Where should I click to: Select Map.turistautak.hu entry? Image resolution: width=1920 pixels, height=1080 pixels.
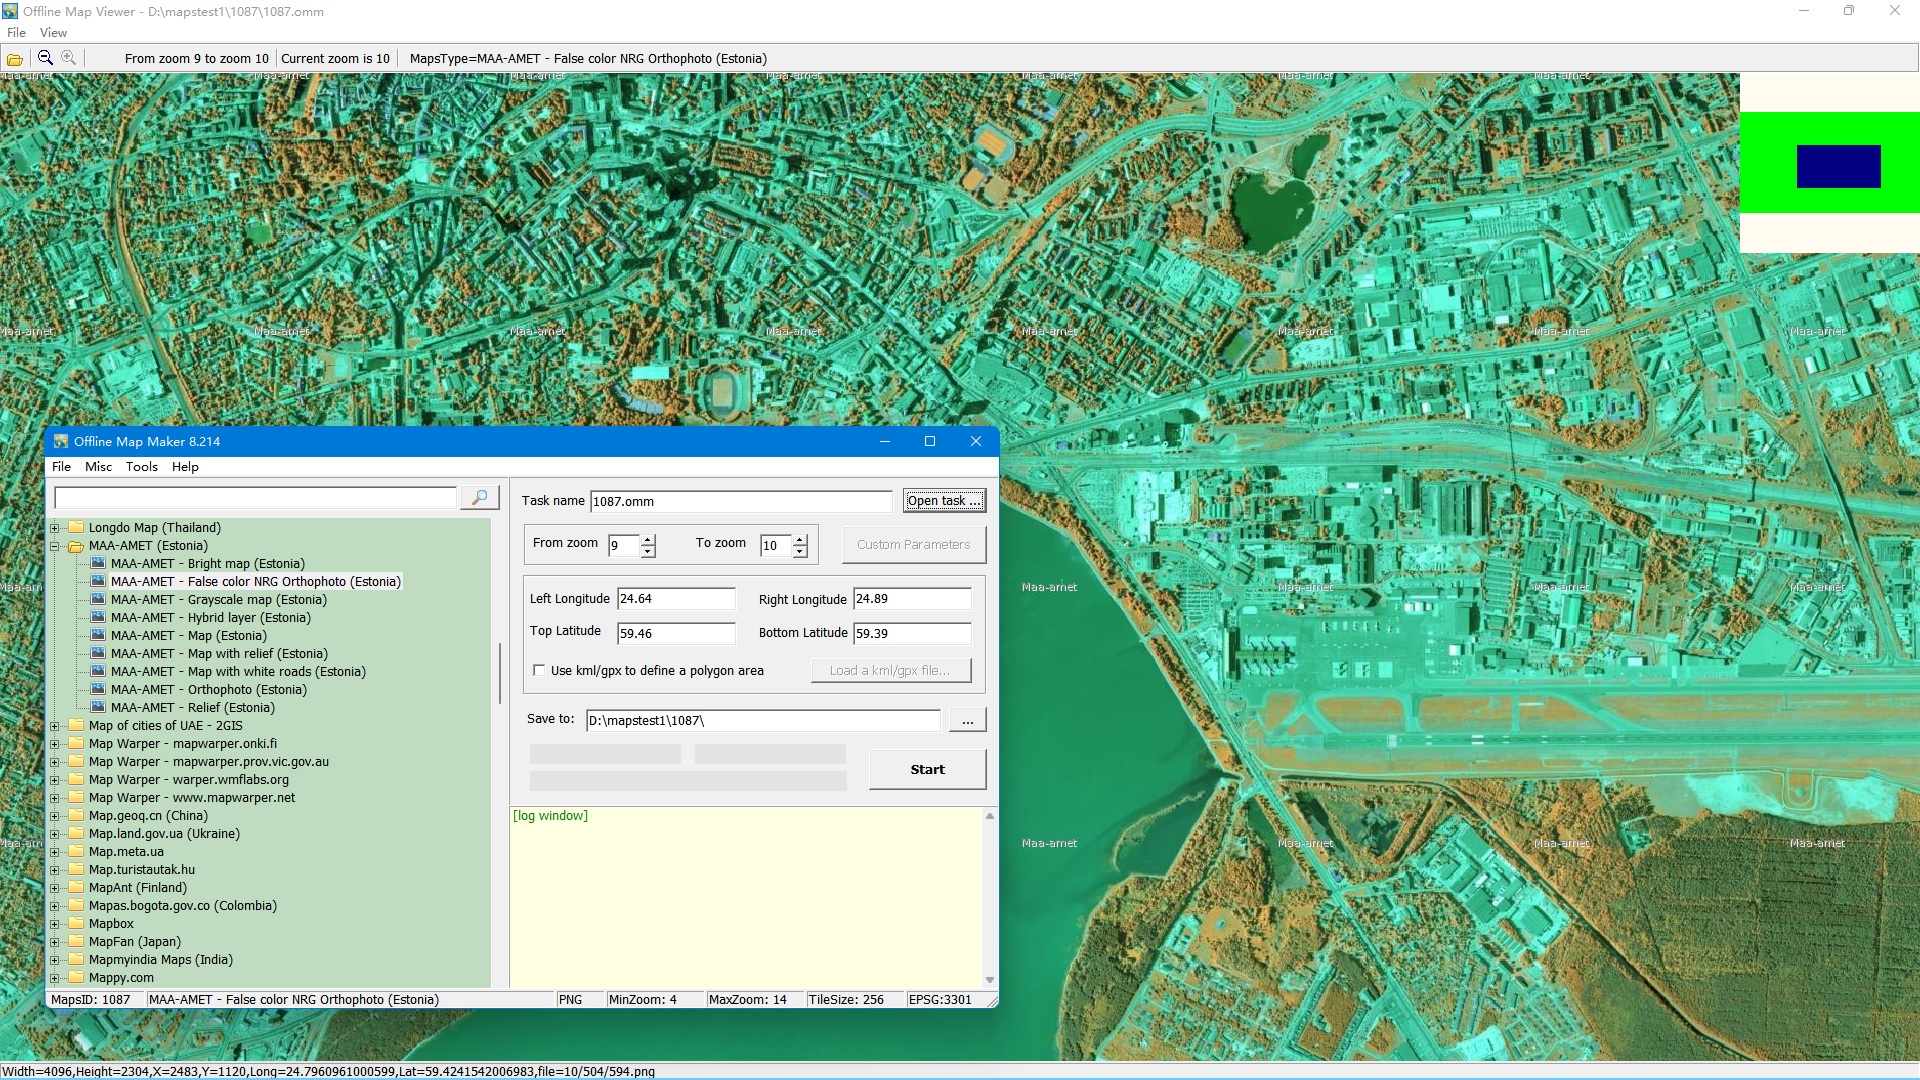[x=142, y=870]
